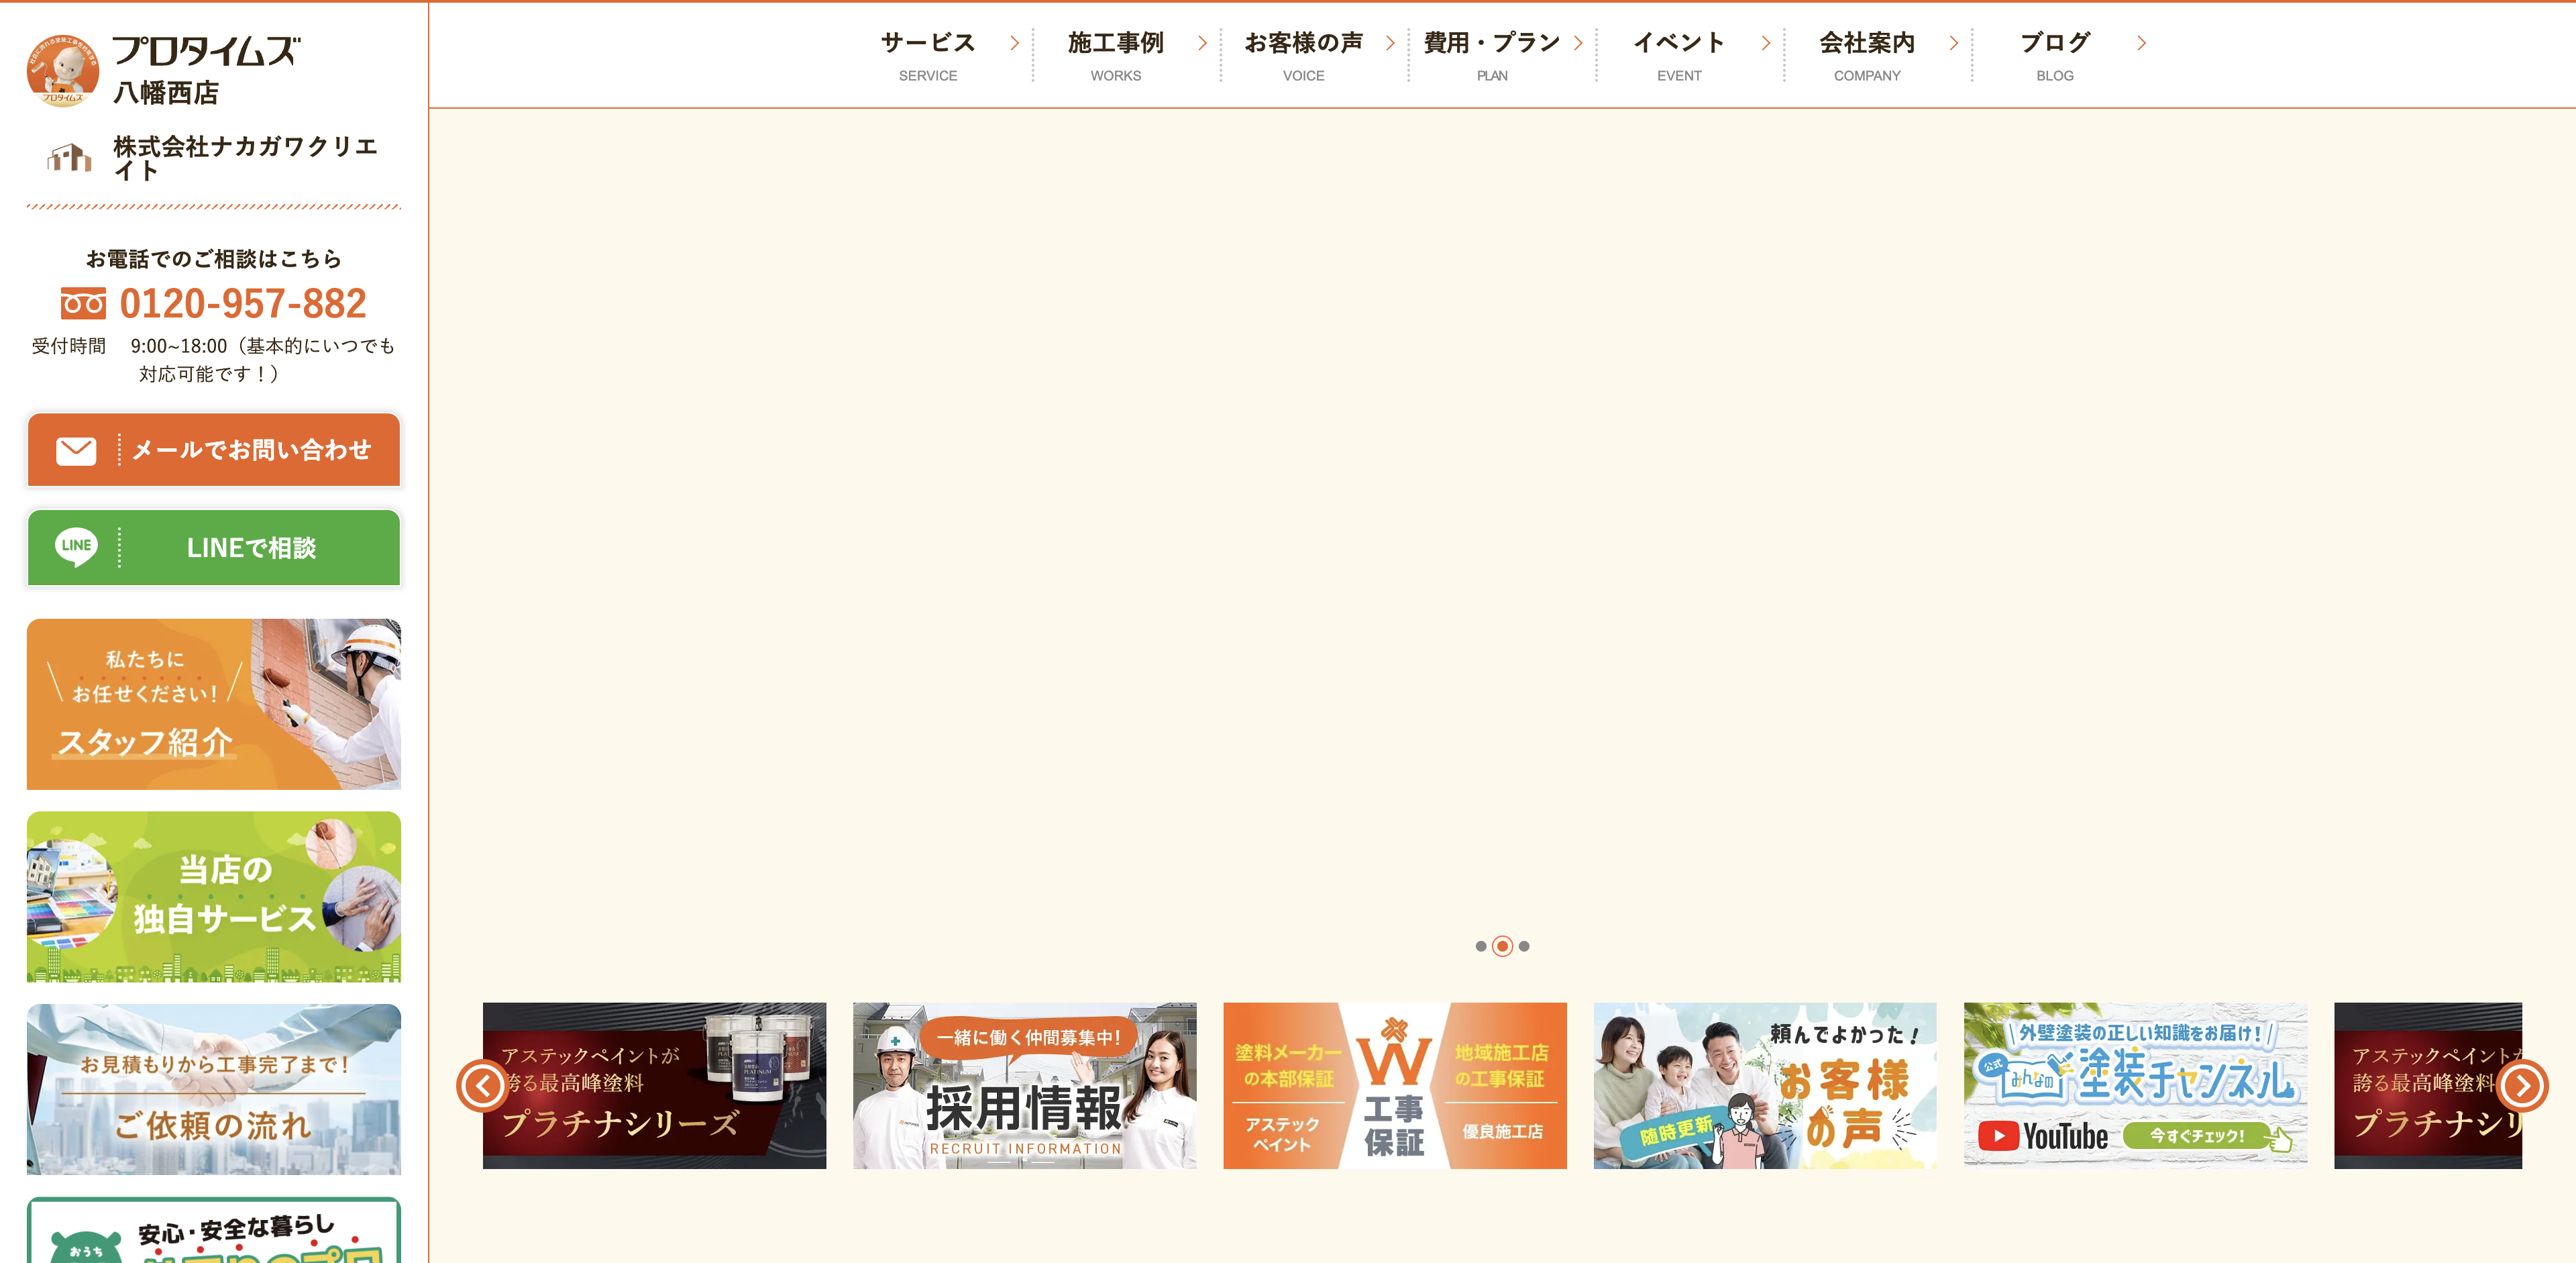Open the スタッフ紹介 sidebar banner
Image resolution: width=2576 pixels, height=1263 pixels.
(214, 704)
